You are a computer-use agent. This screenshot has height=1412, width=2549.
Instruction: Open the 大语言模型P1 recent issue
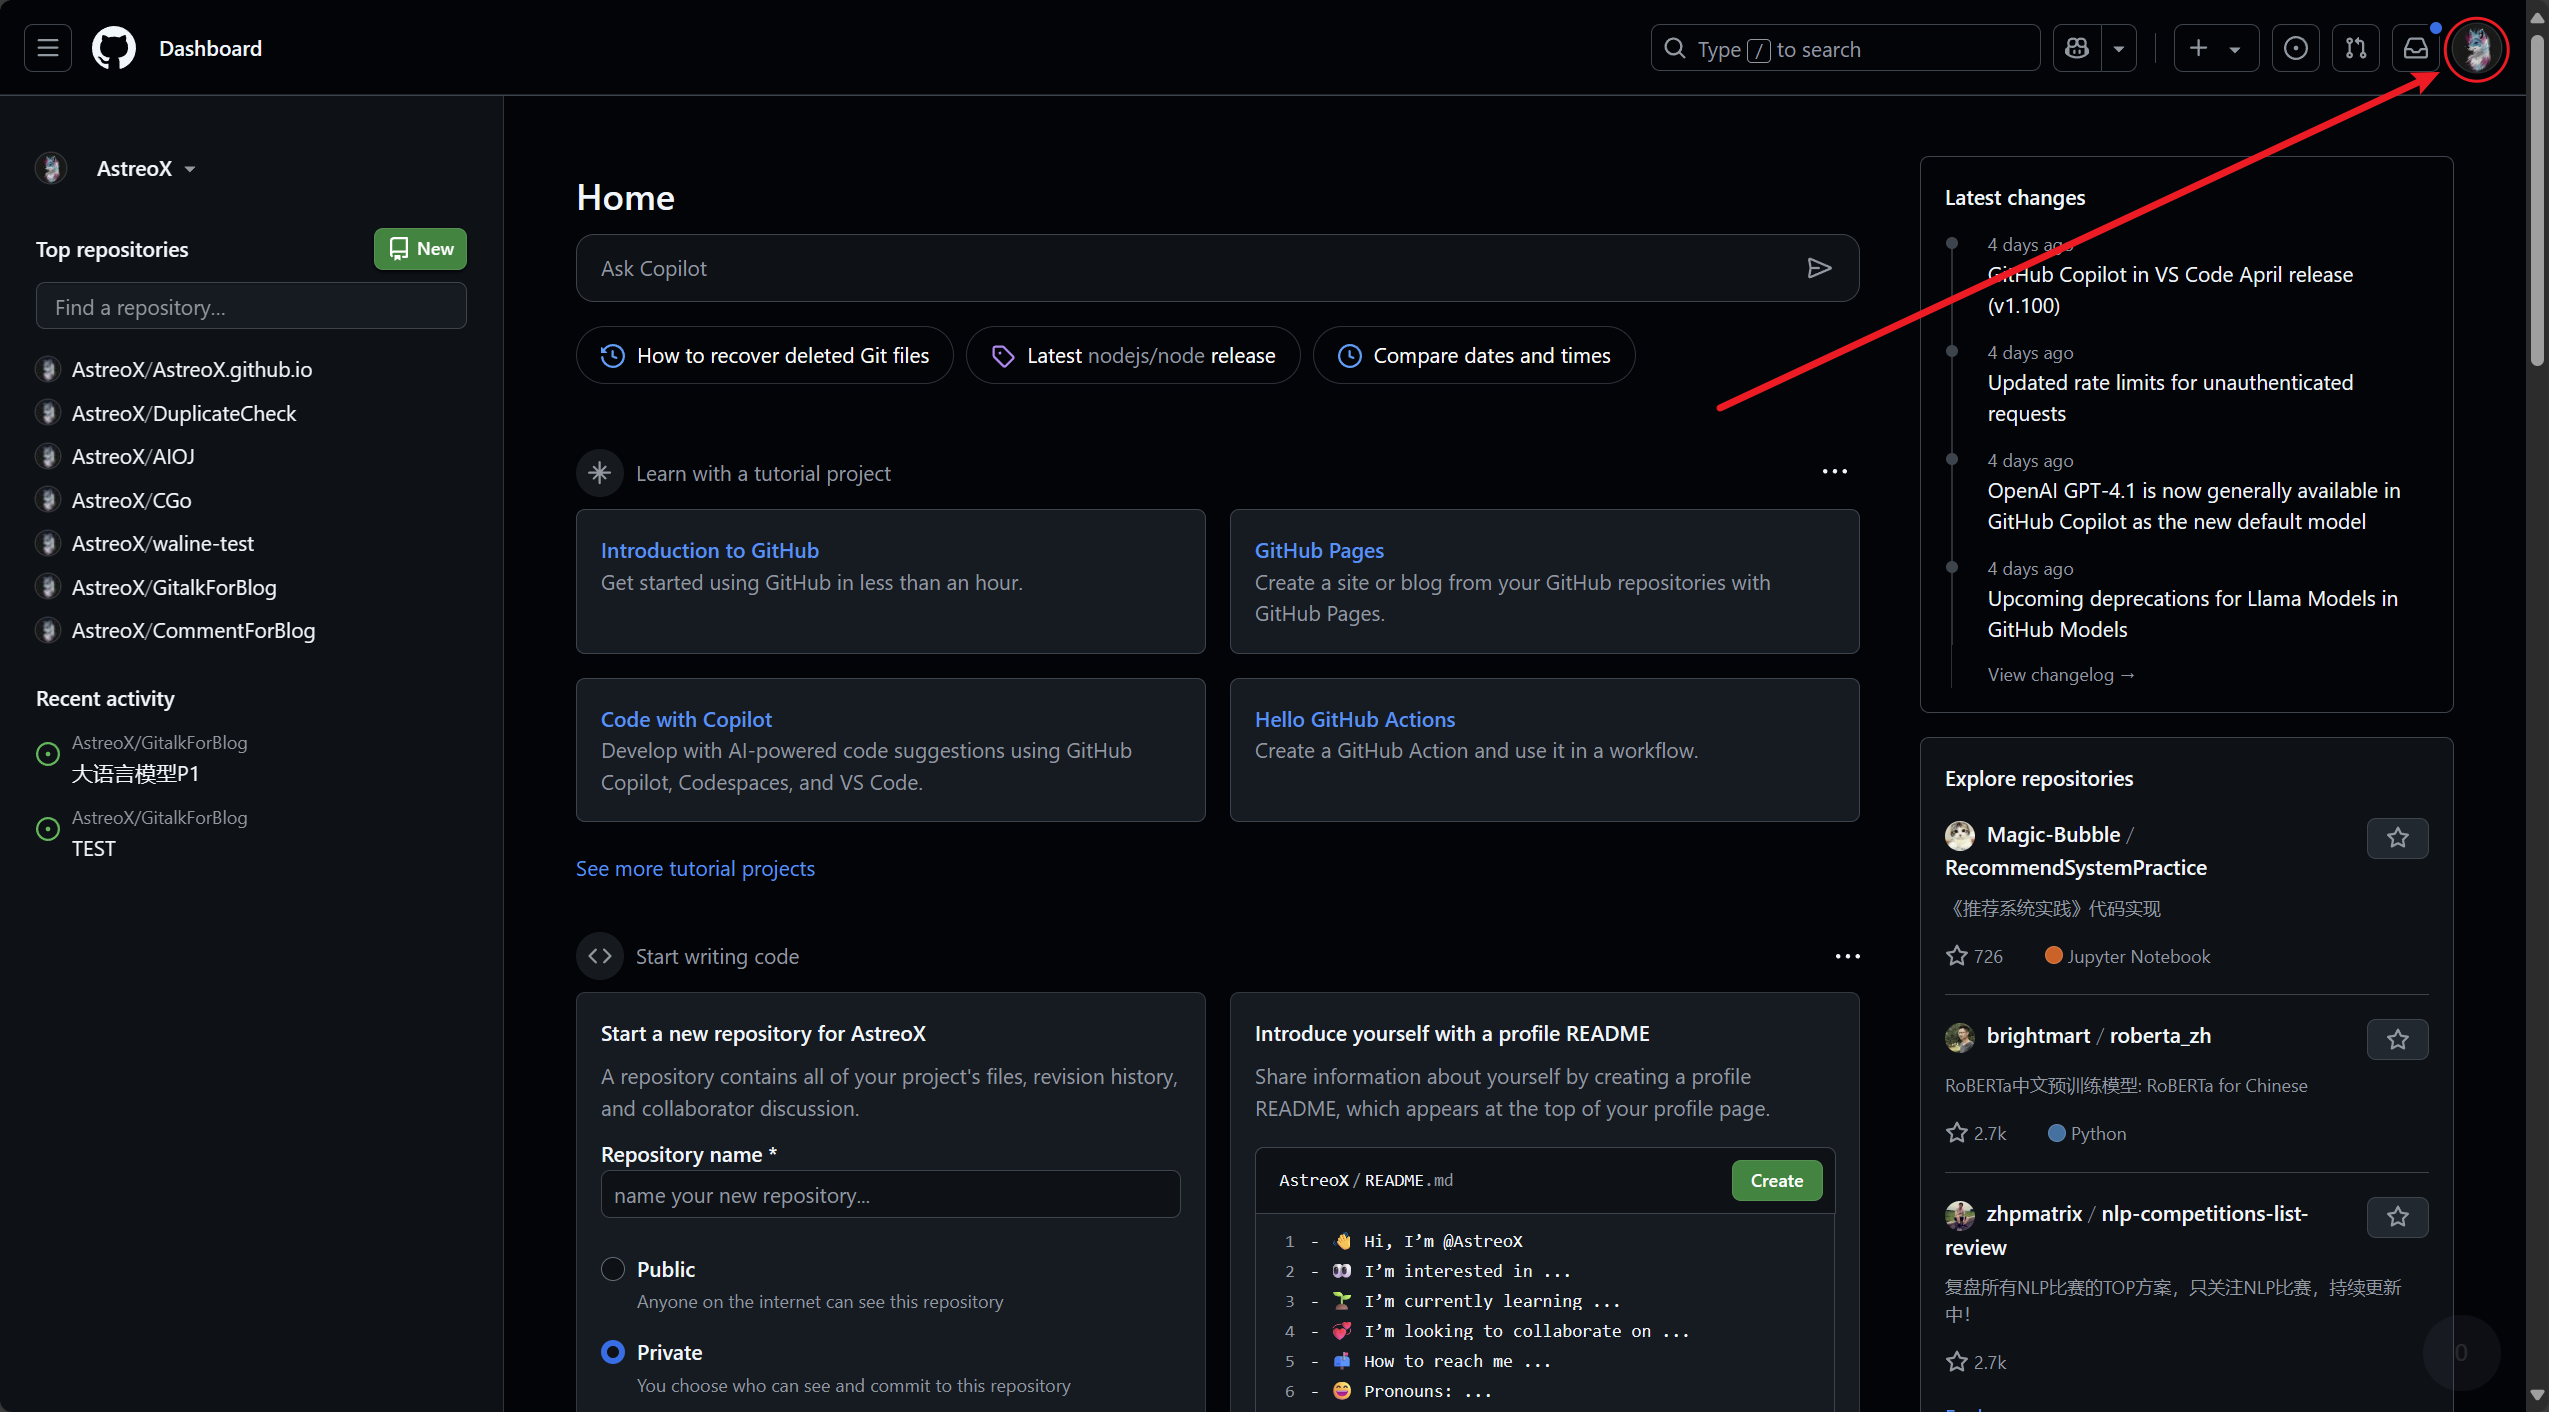point(135,773)
